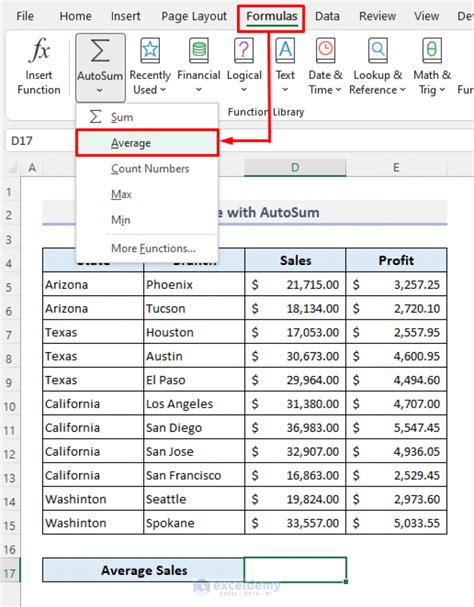
Task: Open Recently Used functions star icon
Action: click(150, 51)
